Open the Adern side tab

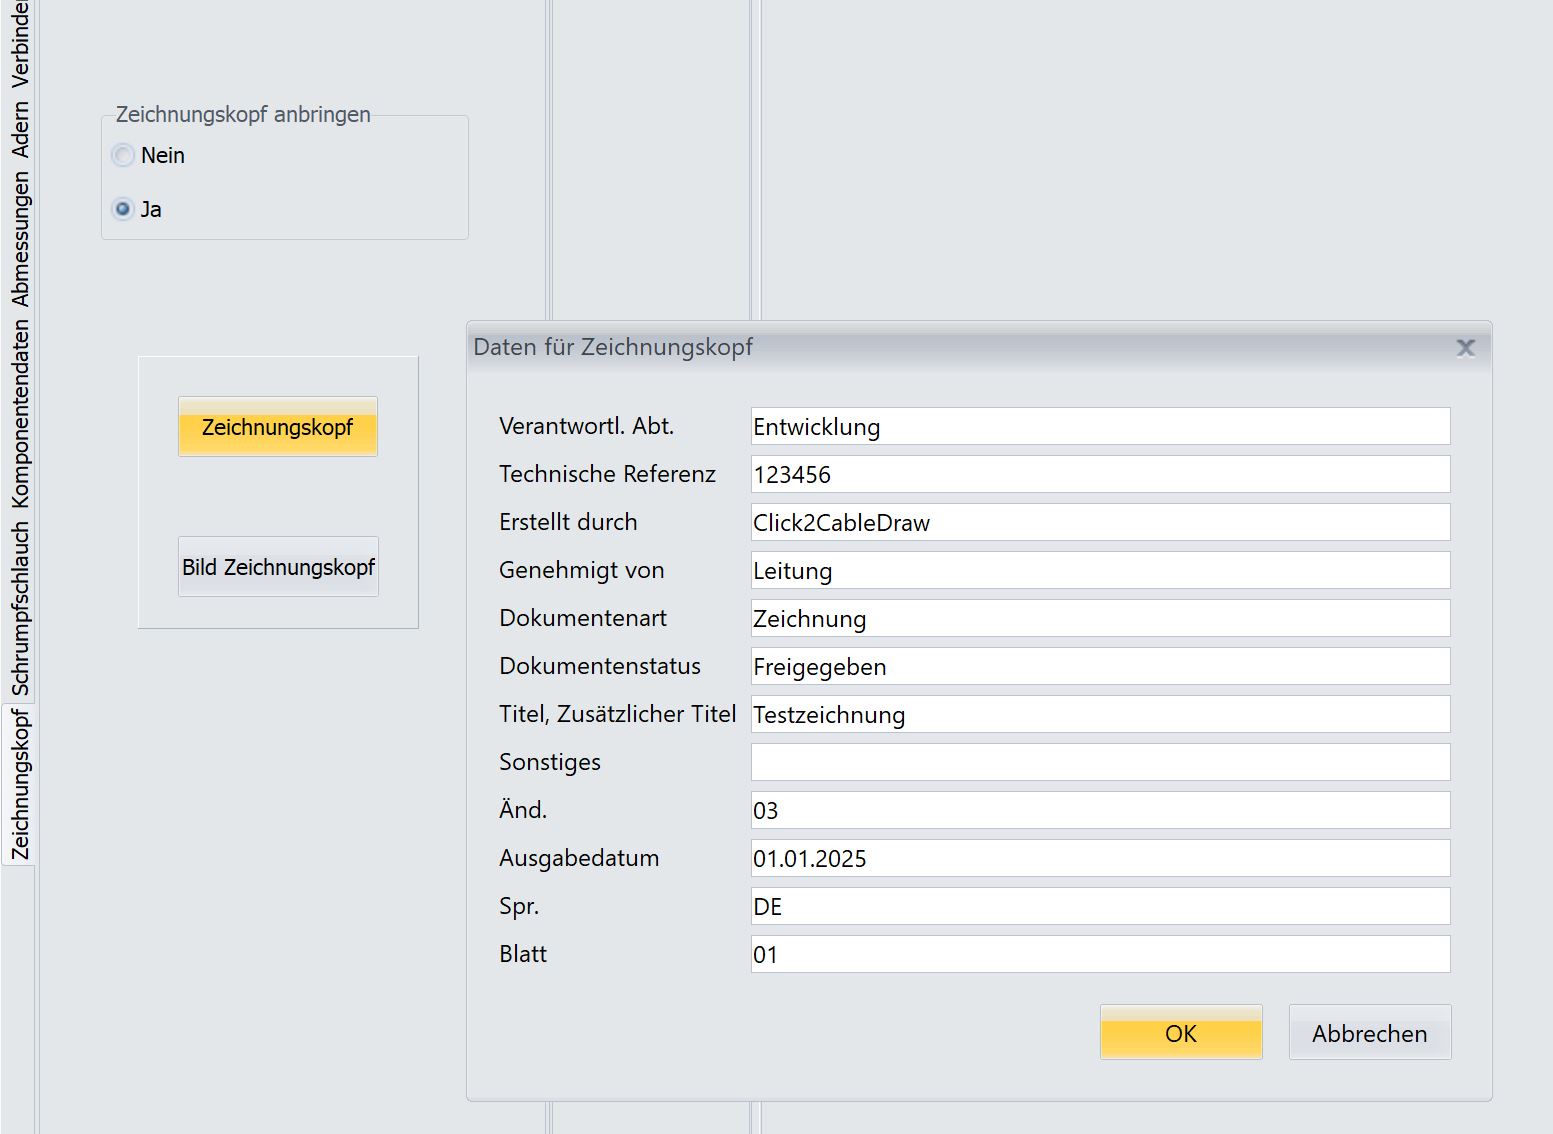(x=20, y=129)
